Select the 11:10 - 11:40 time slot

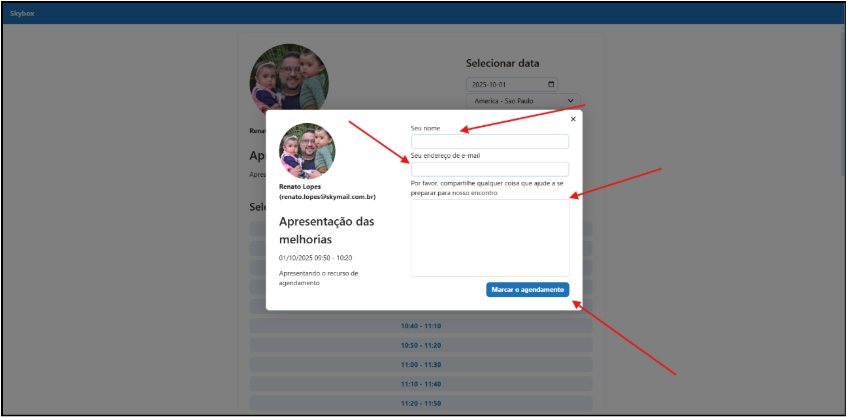tap(420, 384)
